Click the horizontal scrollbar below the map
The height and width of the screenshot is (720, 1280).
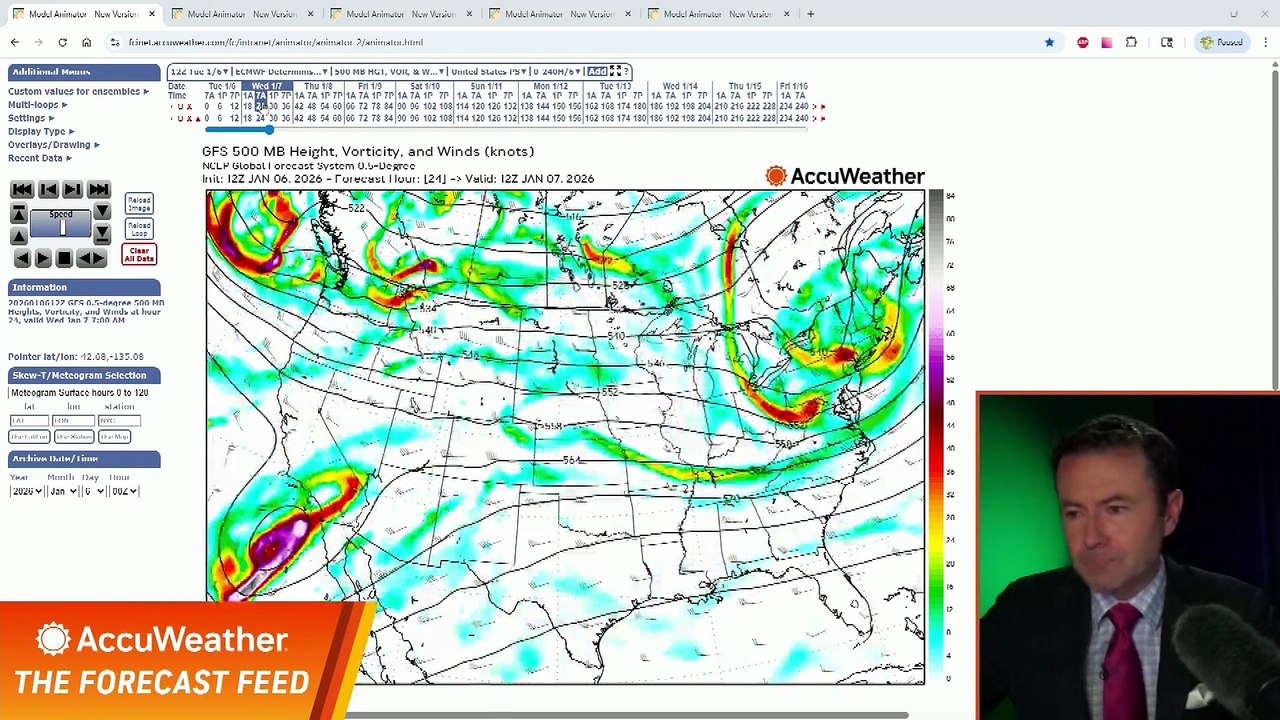[x=627, y=715]
